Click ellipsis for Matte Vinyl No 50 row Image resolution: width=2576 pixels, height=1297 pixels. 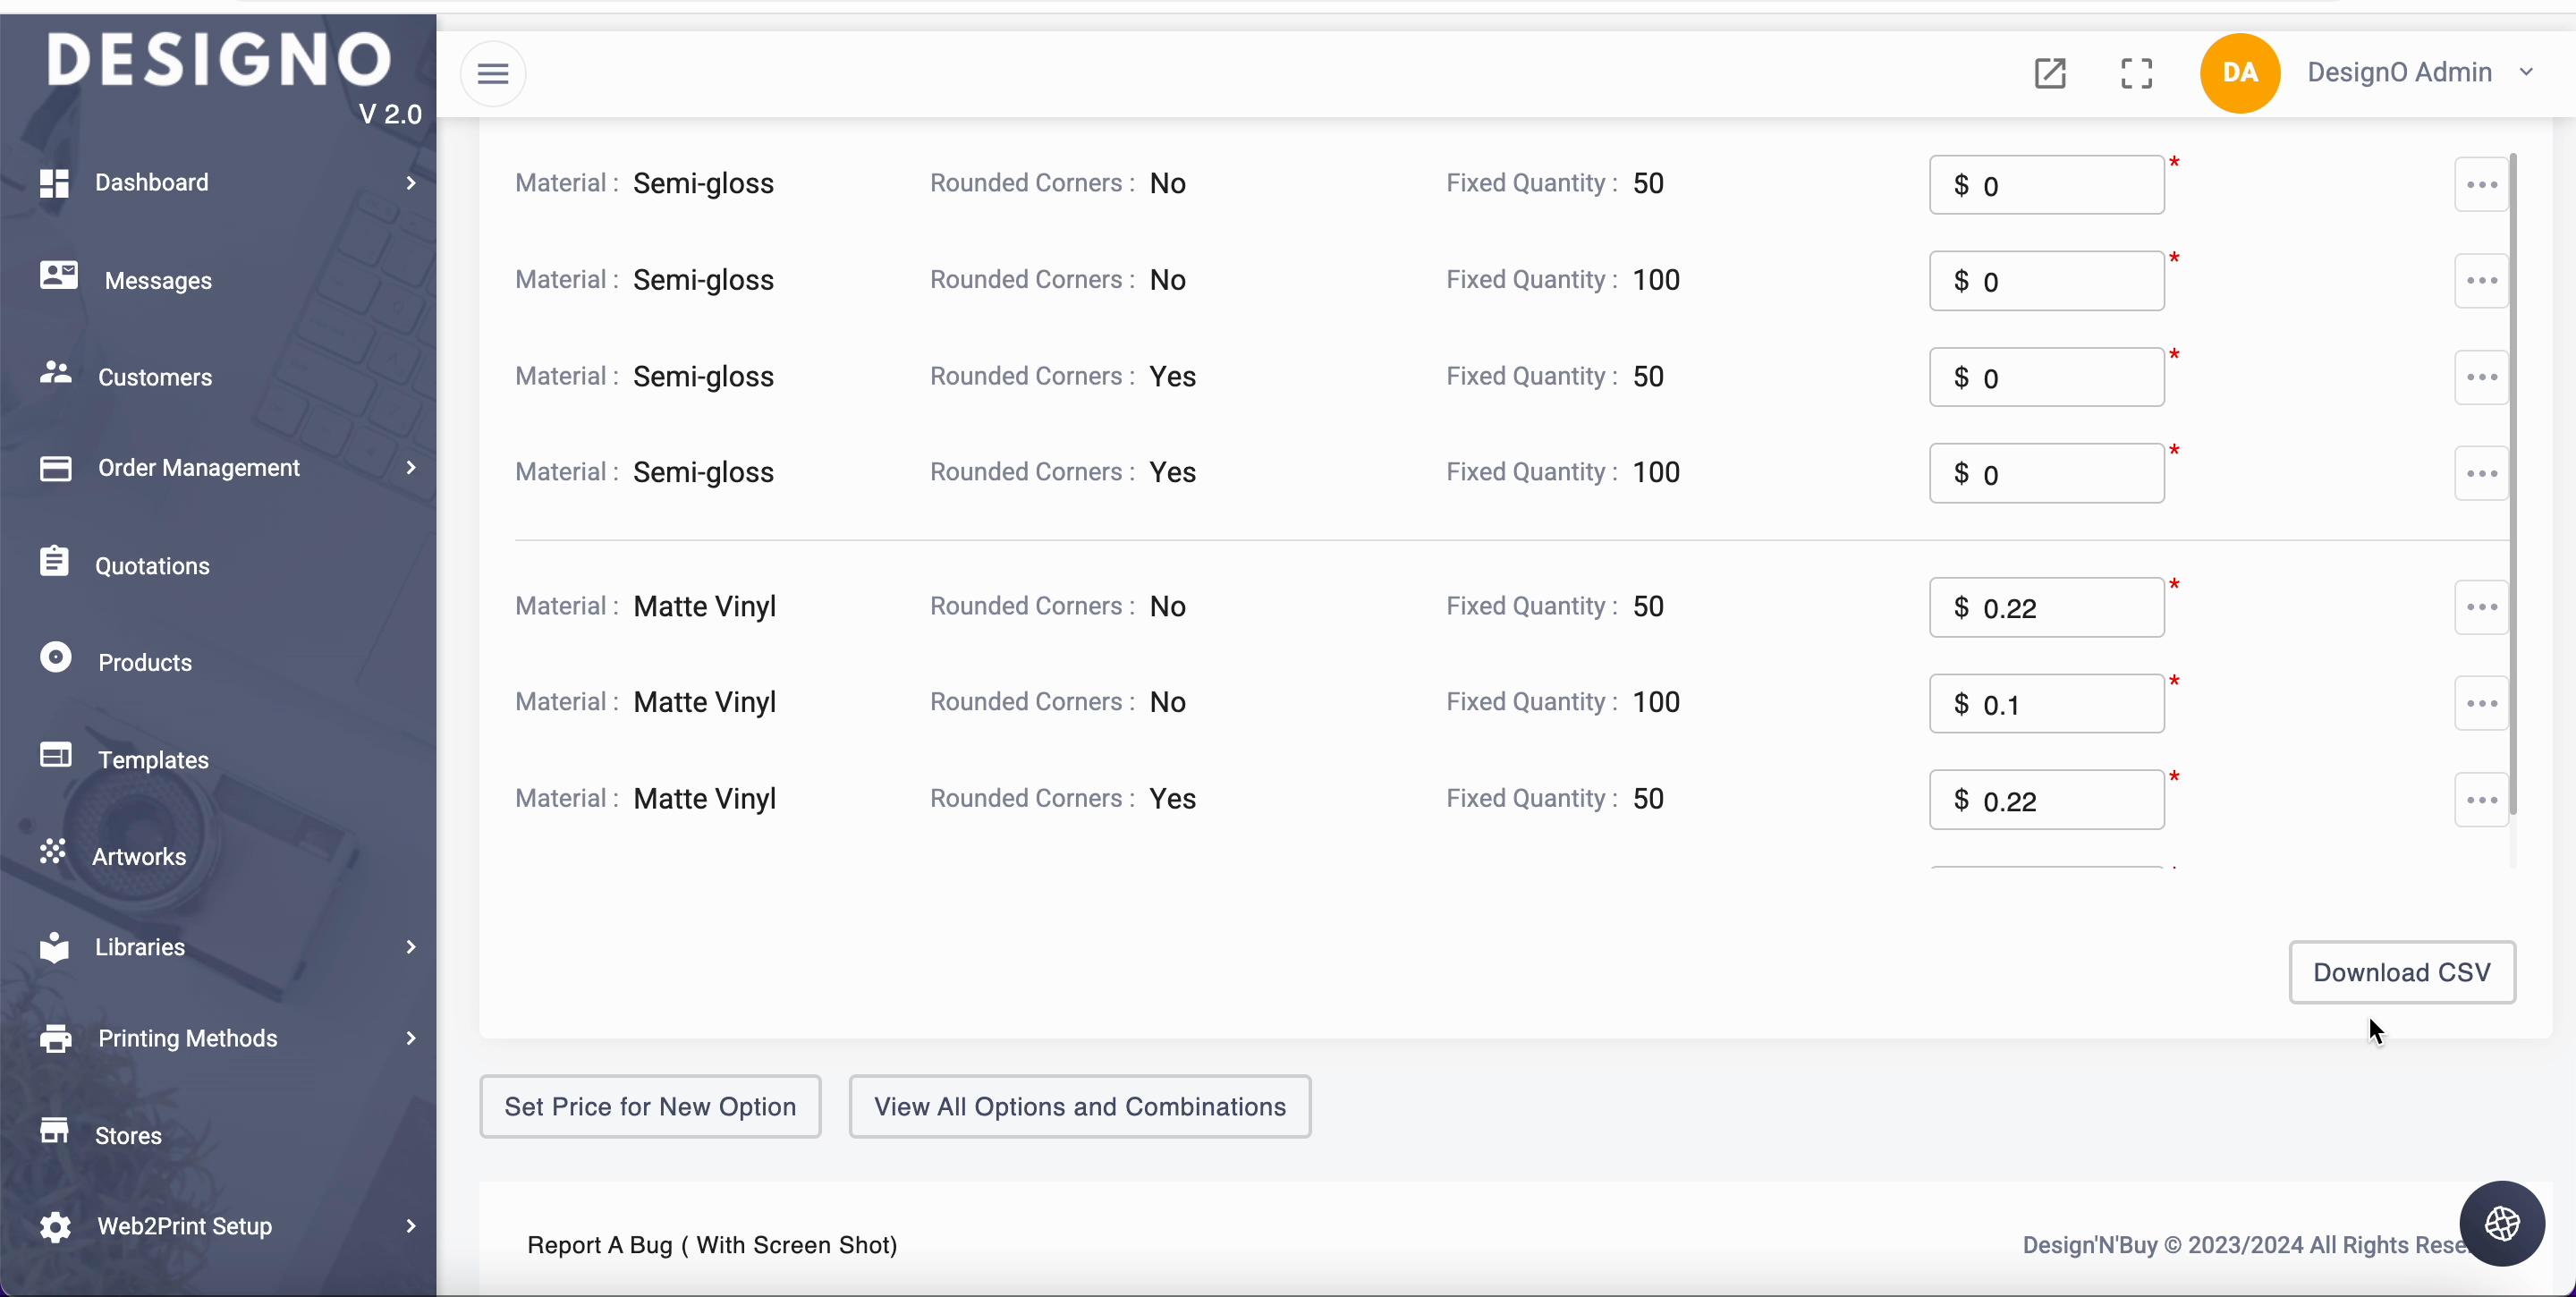point(2481,607)
